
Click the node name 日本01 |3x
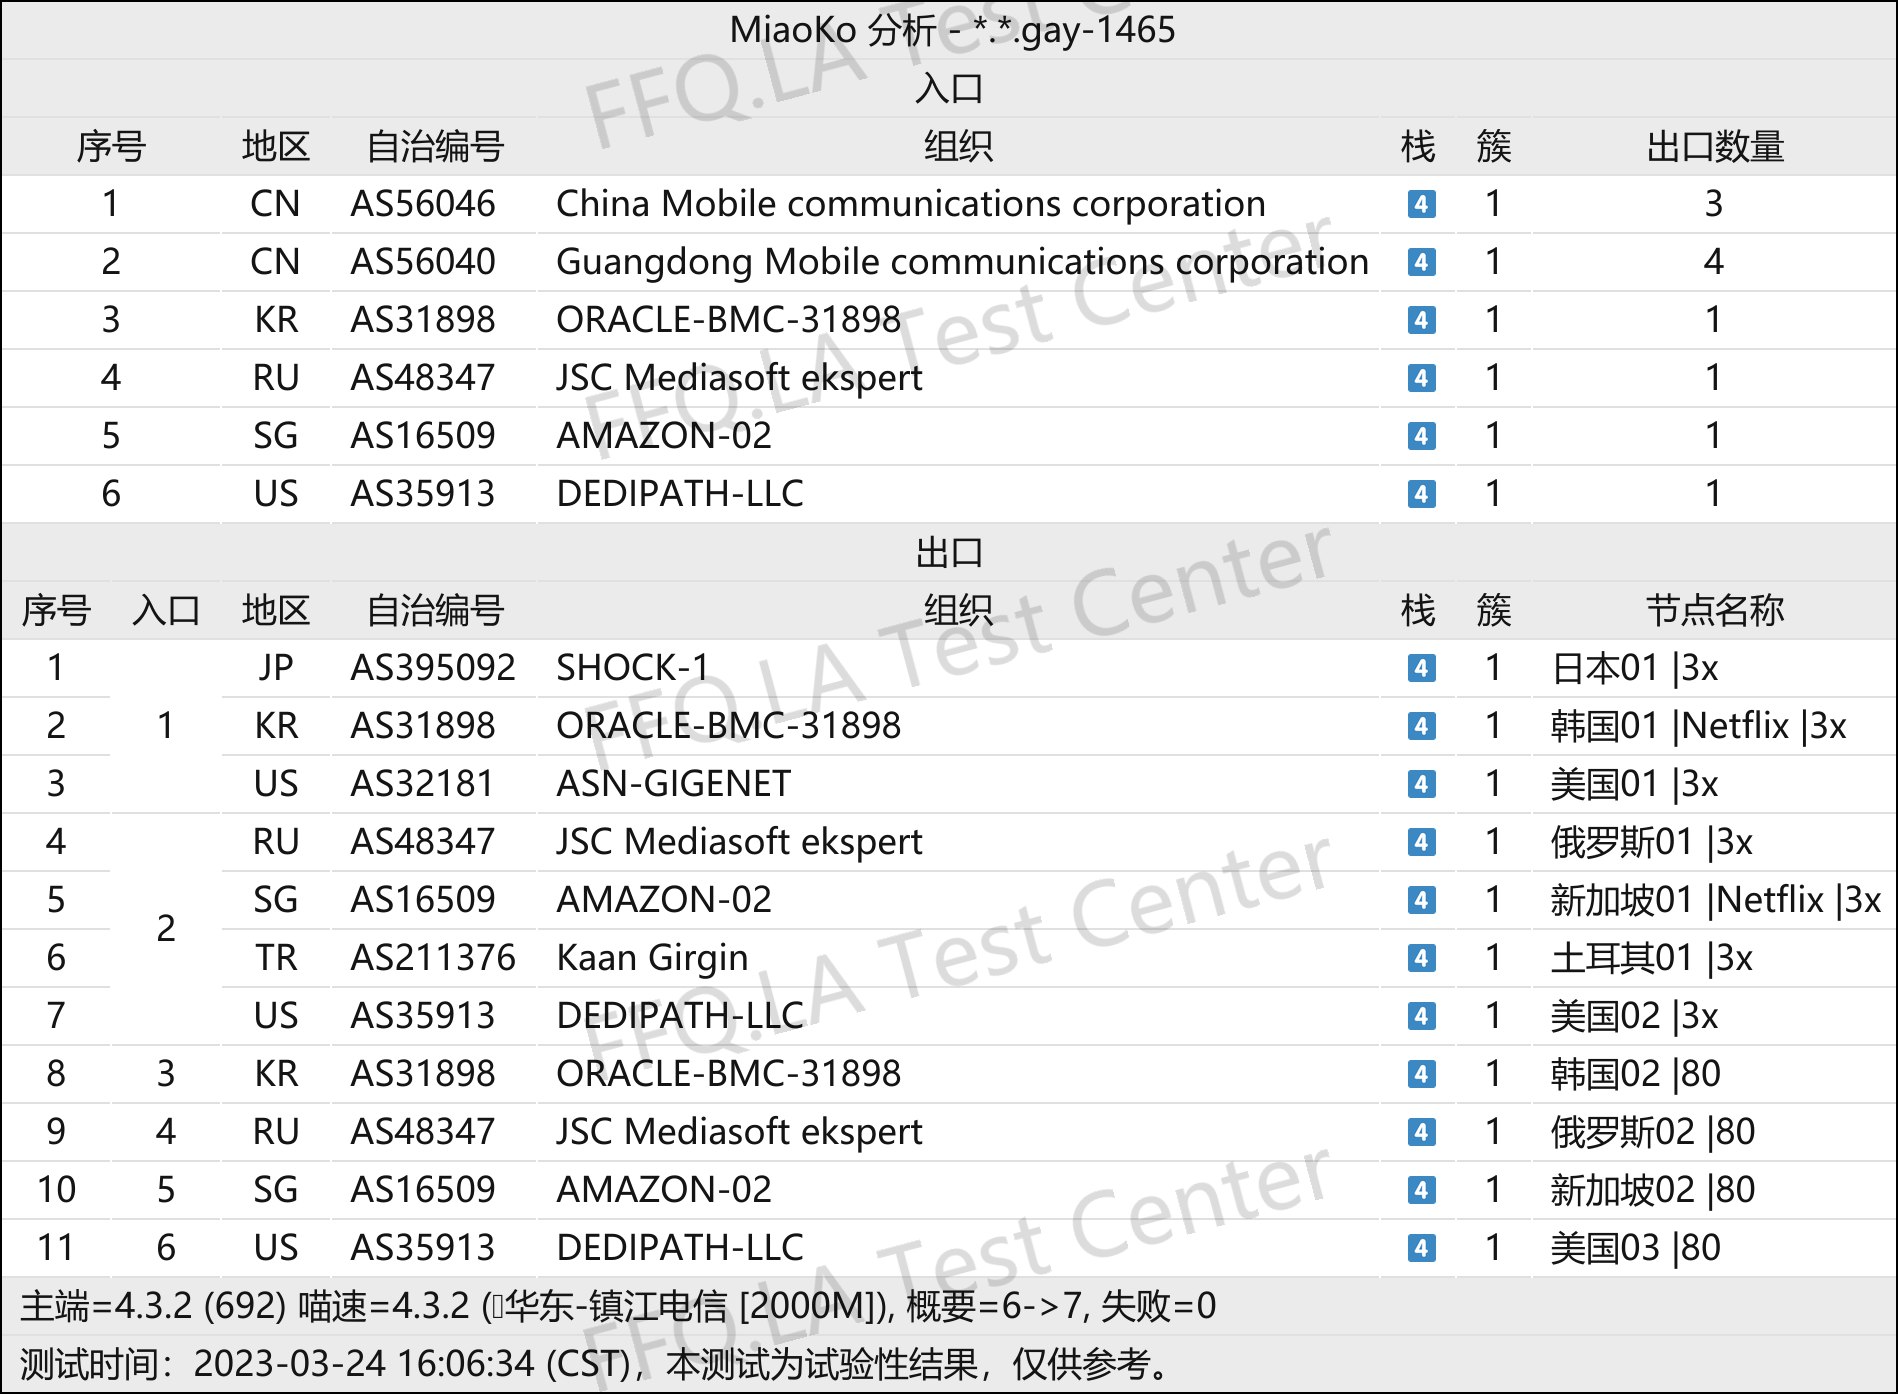[x=1634, y=668]
